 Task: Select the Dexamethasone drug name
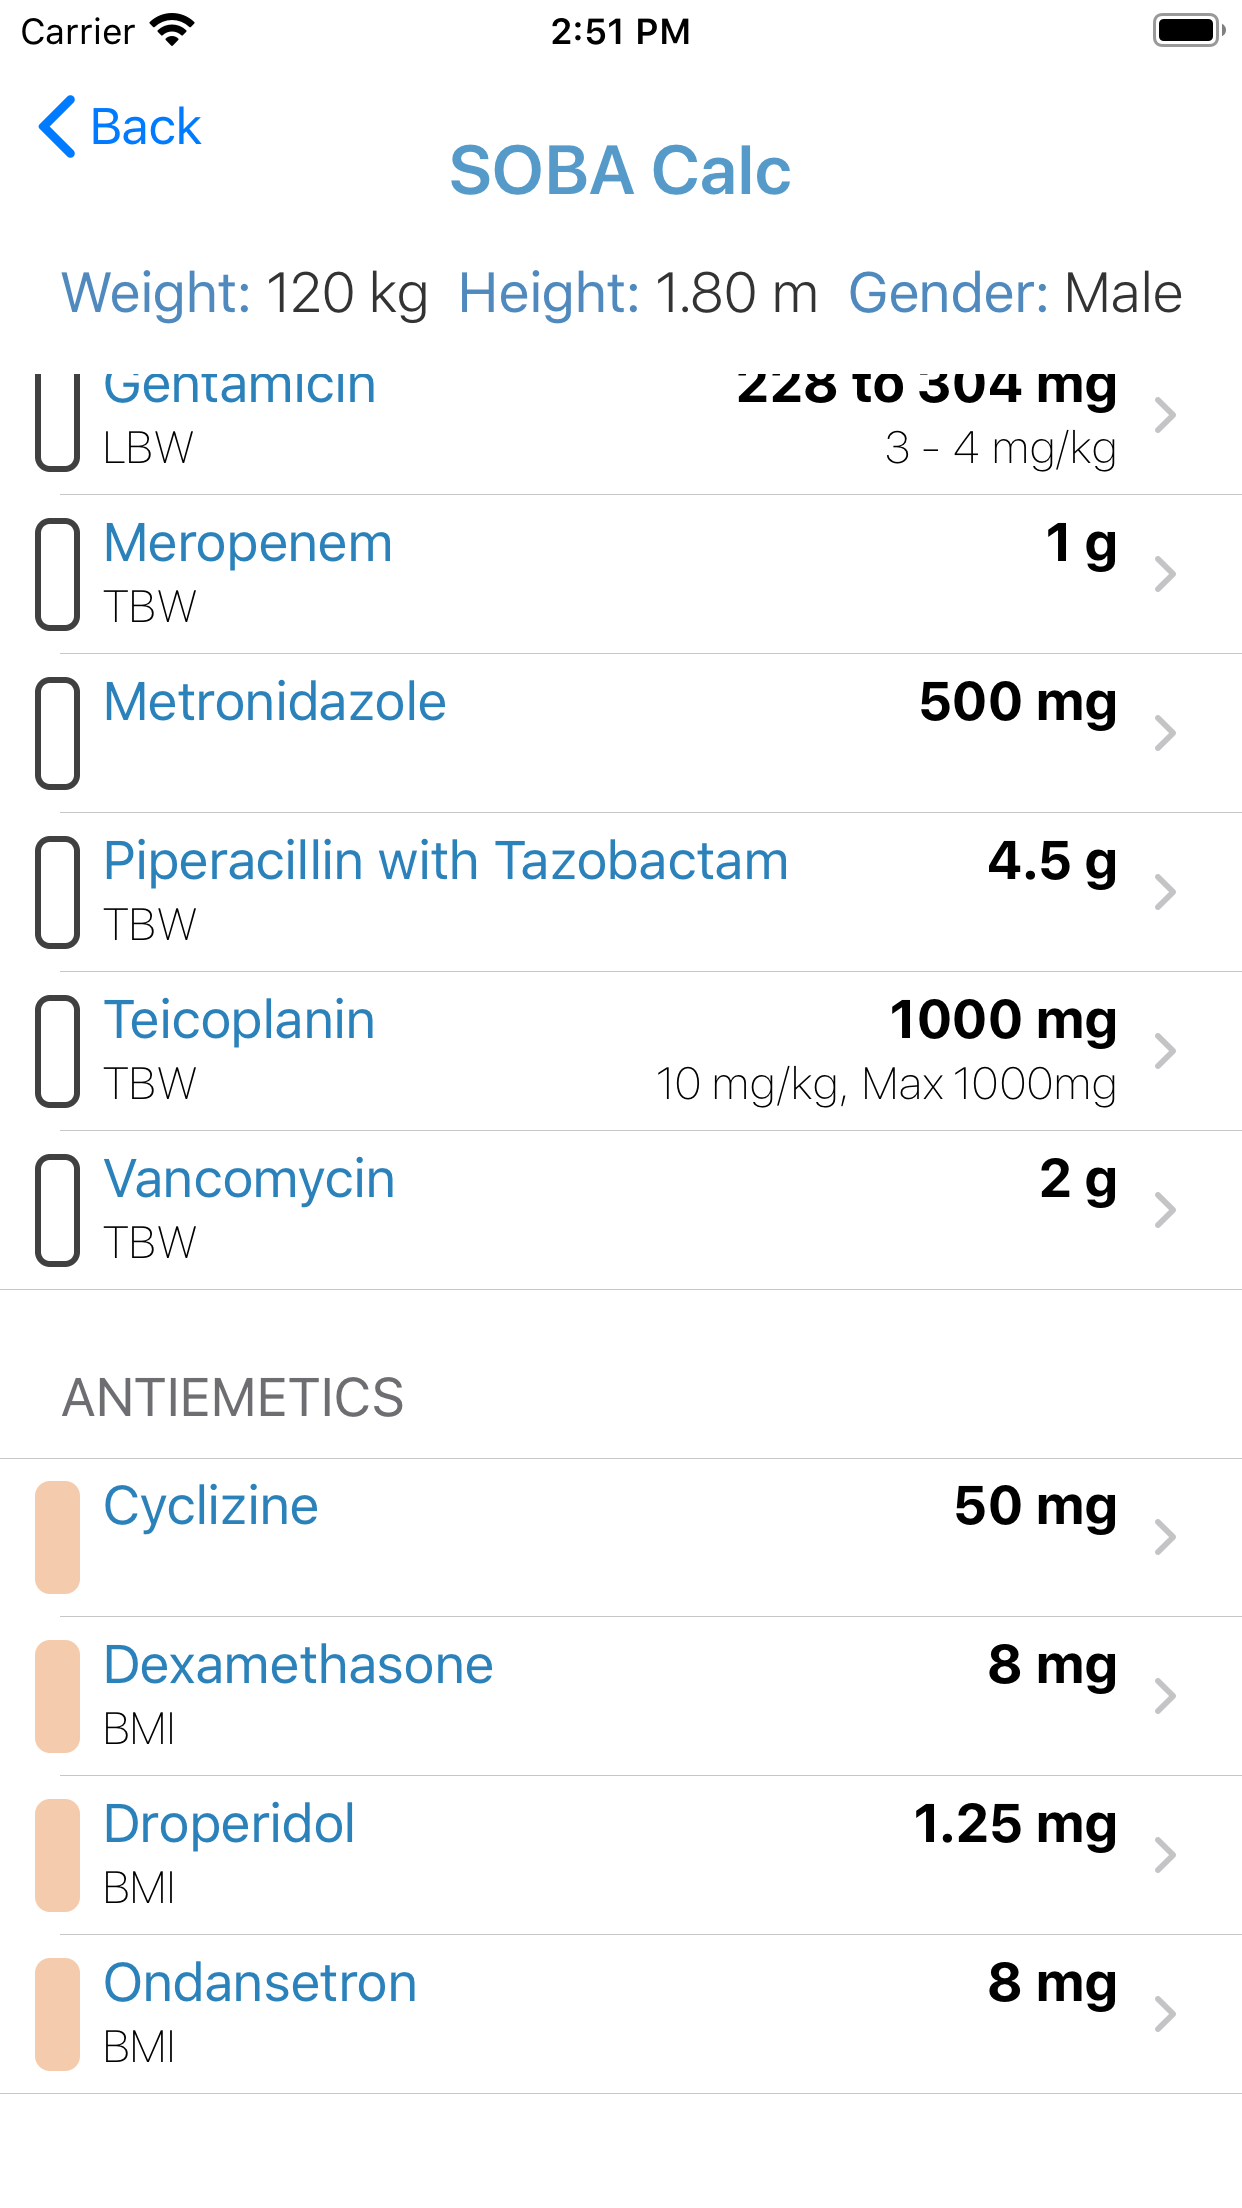coord(298,1665)
